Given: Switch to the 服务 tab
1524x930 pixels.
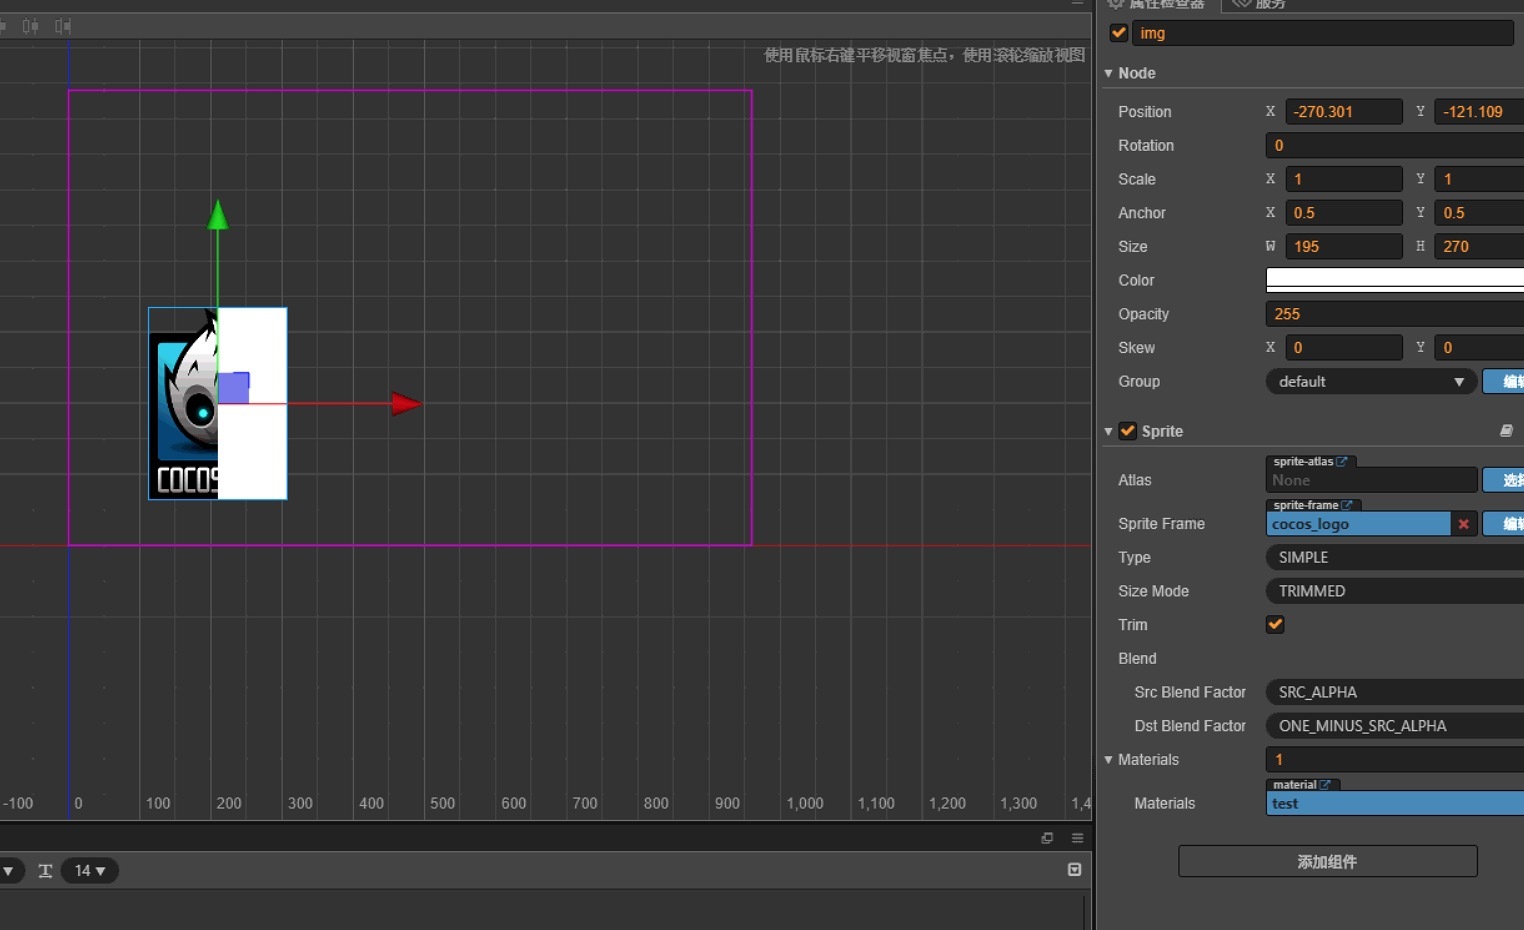Looking at the screenshot, I should point(1260,4).
